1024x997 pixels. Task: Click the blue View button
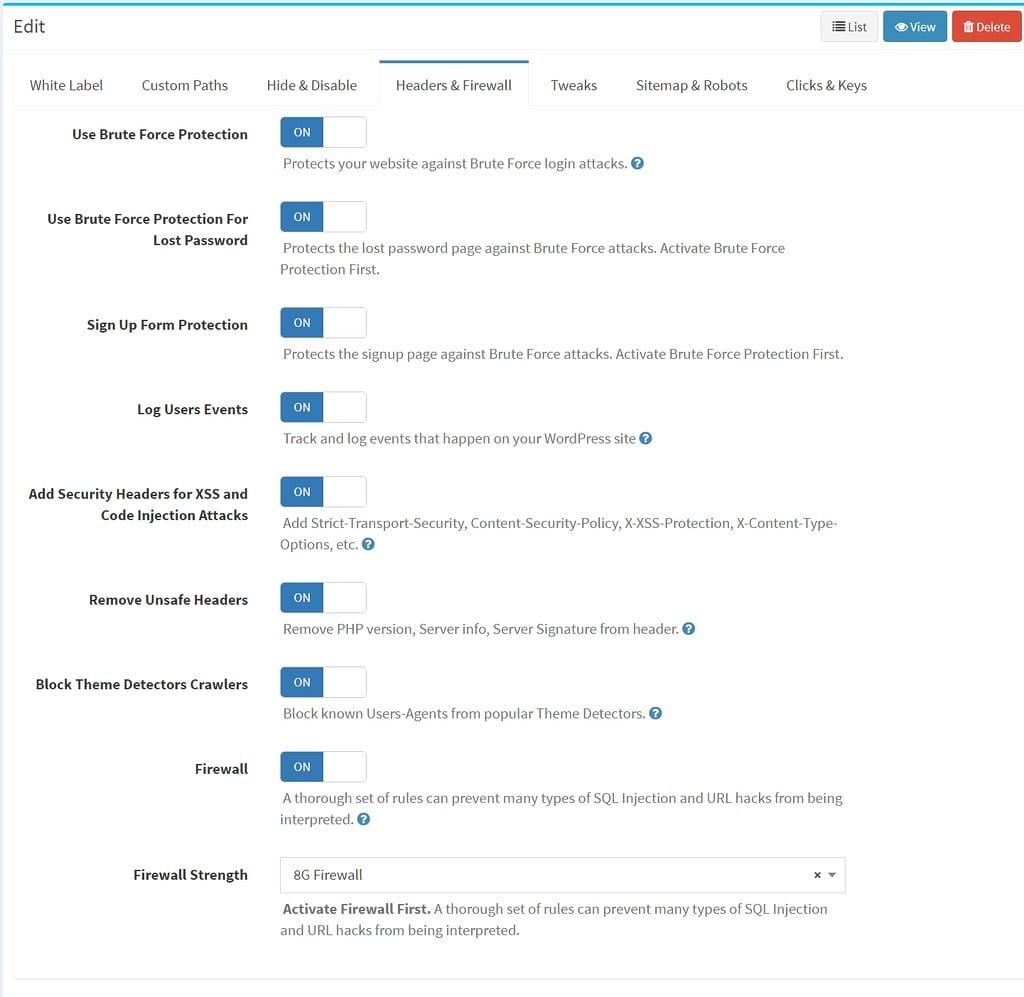coord(914,27)
